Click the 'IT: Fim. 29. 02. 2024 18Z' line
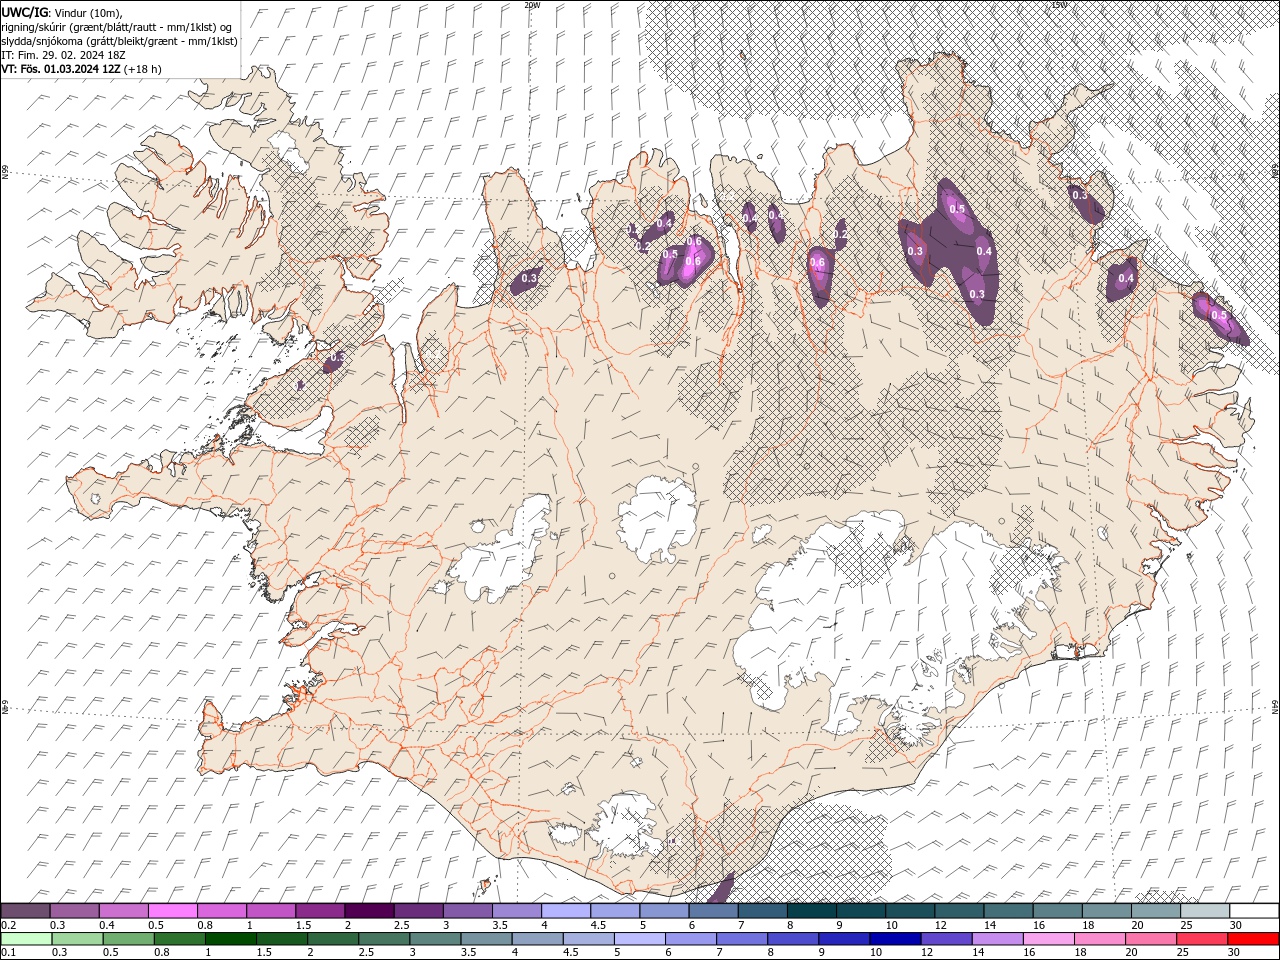 (x=64, y=55)
